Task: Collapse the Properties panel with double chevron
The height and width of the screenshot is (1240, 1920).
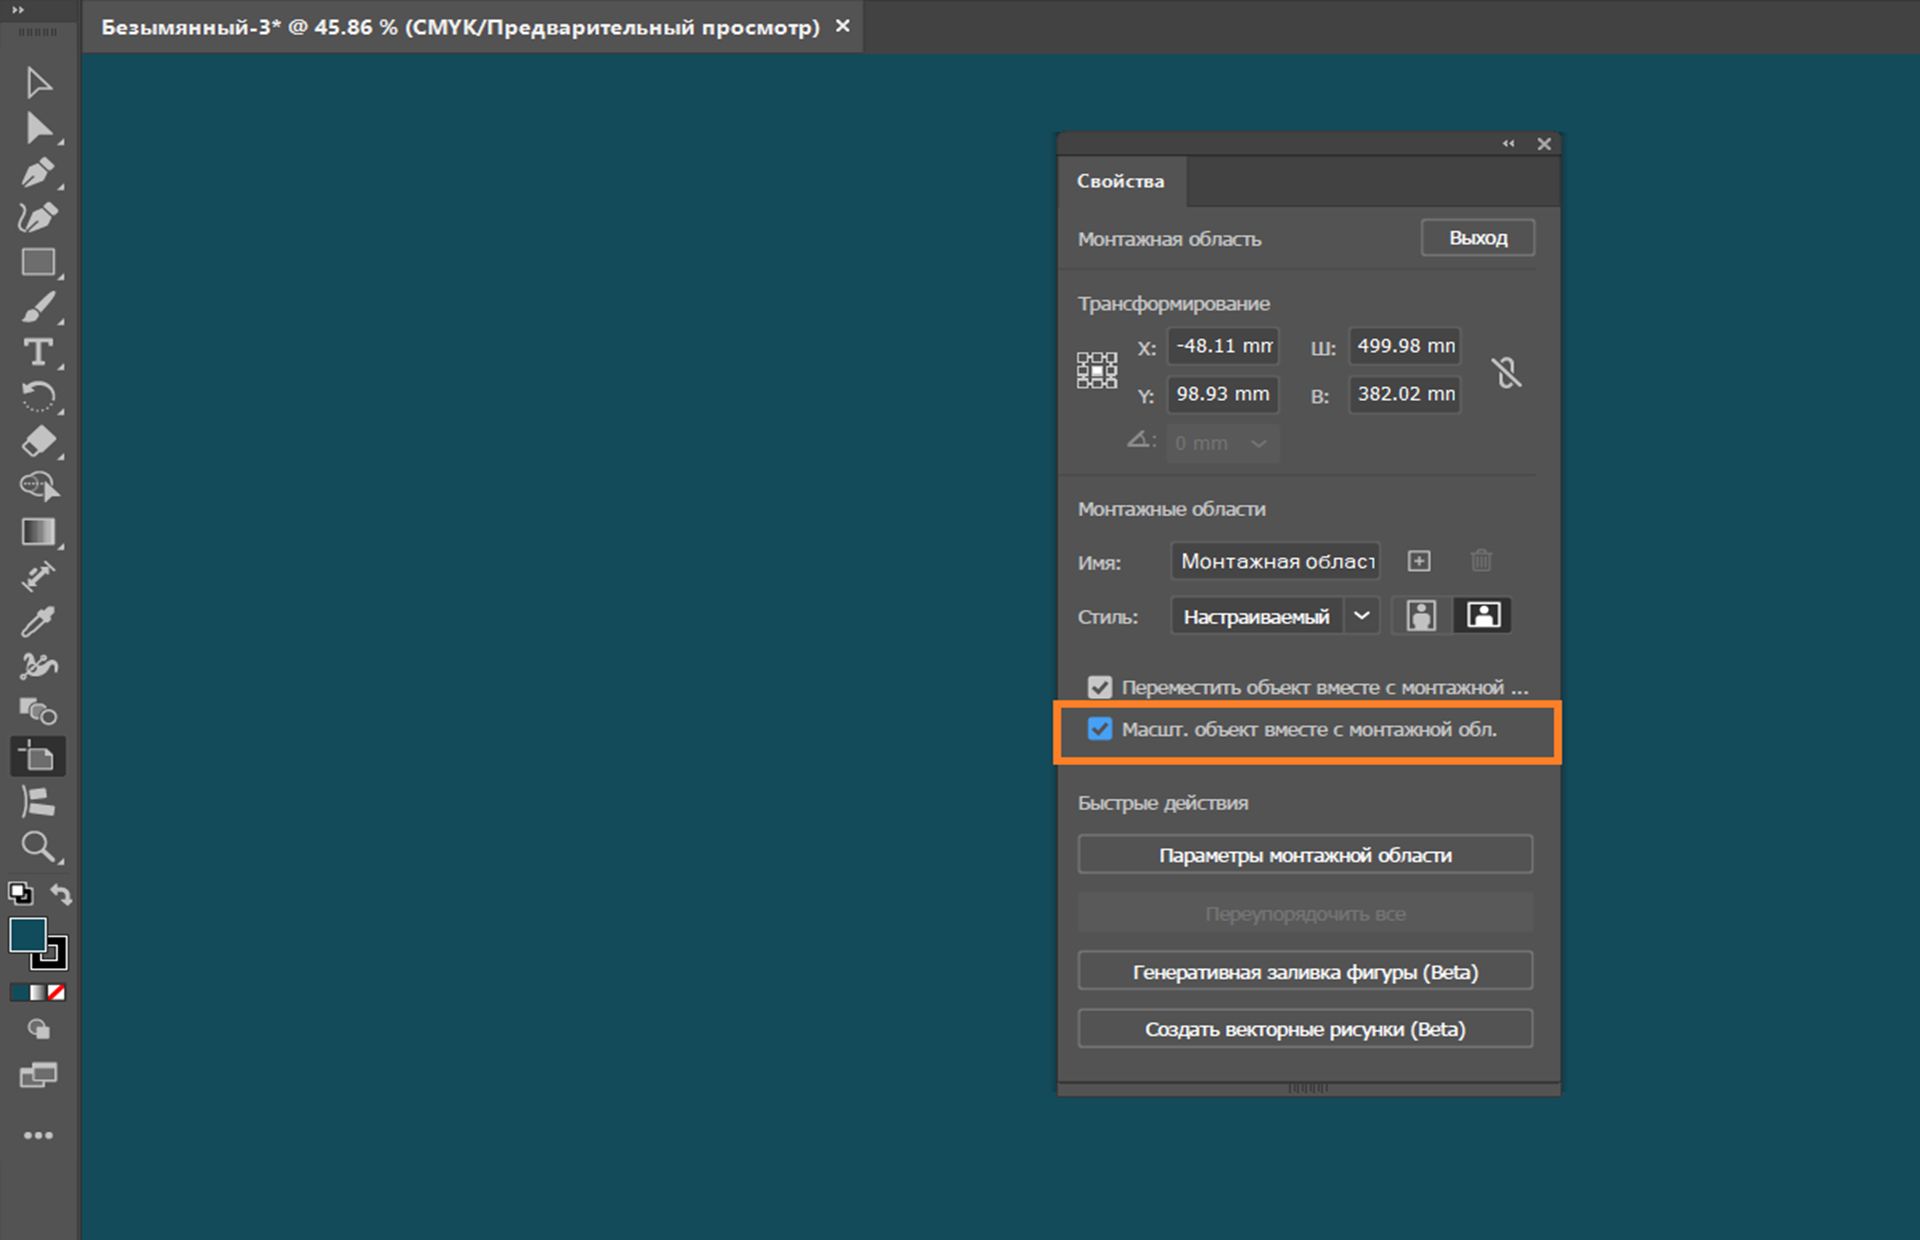Action: [1509, 143]
